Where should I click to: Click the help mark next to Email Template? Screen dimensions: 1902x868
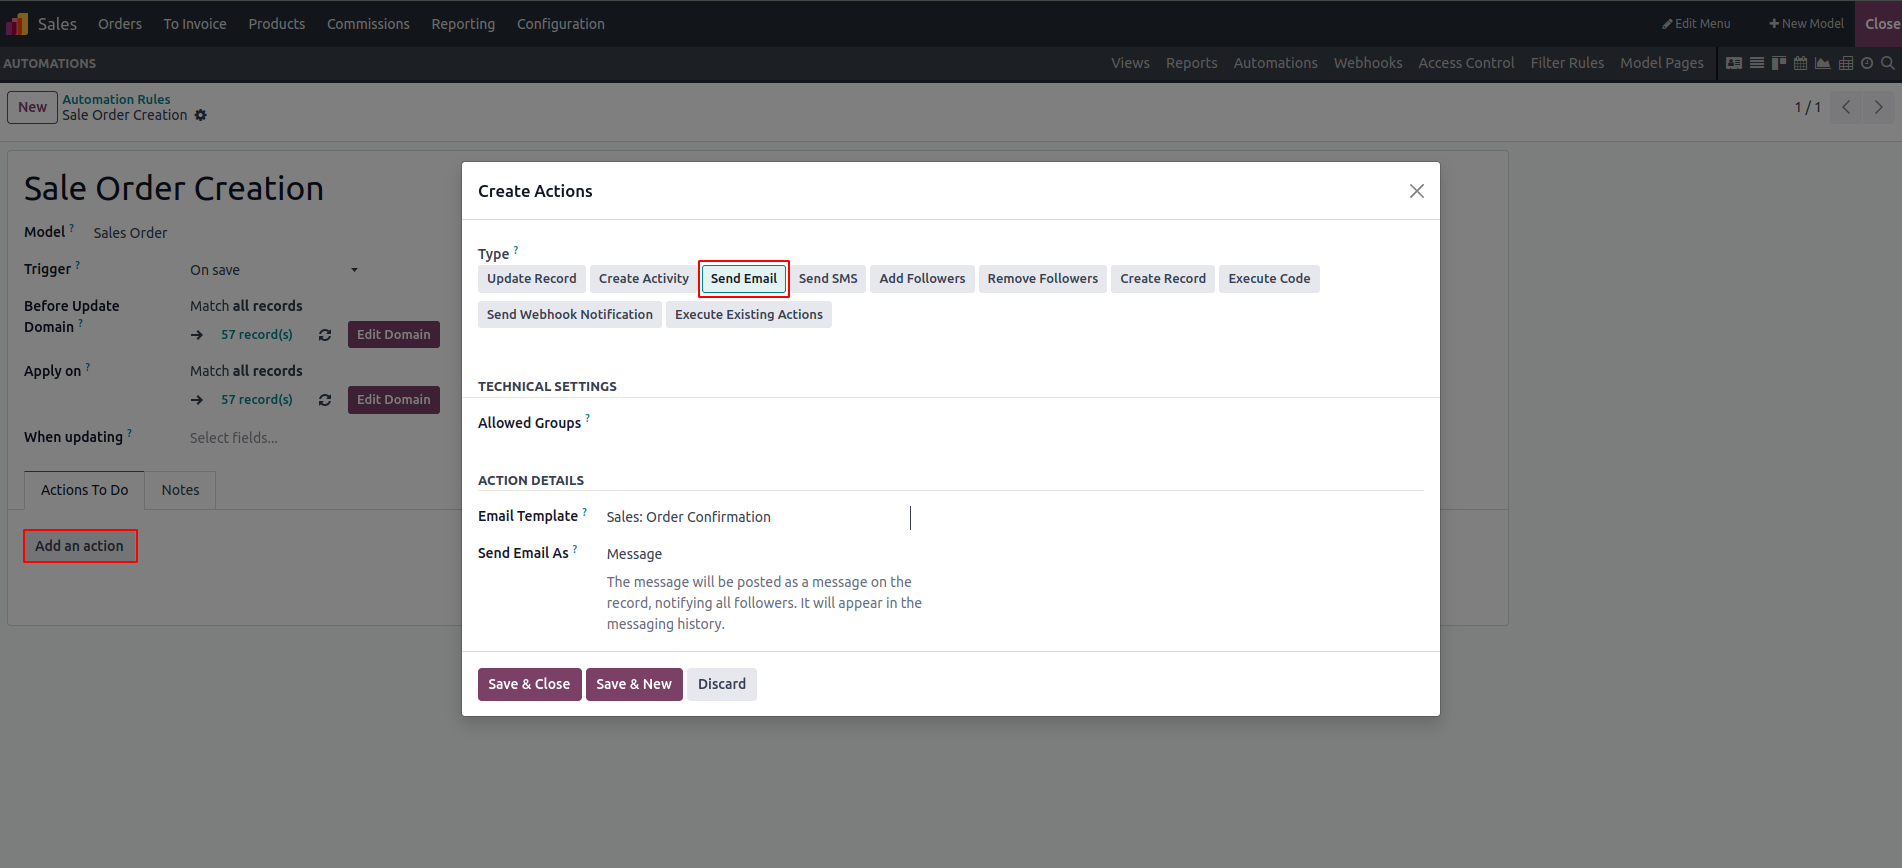point(585,511)
